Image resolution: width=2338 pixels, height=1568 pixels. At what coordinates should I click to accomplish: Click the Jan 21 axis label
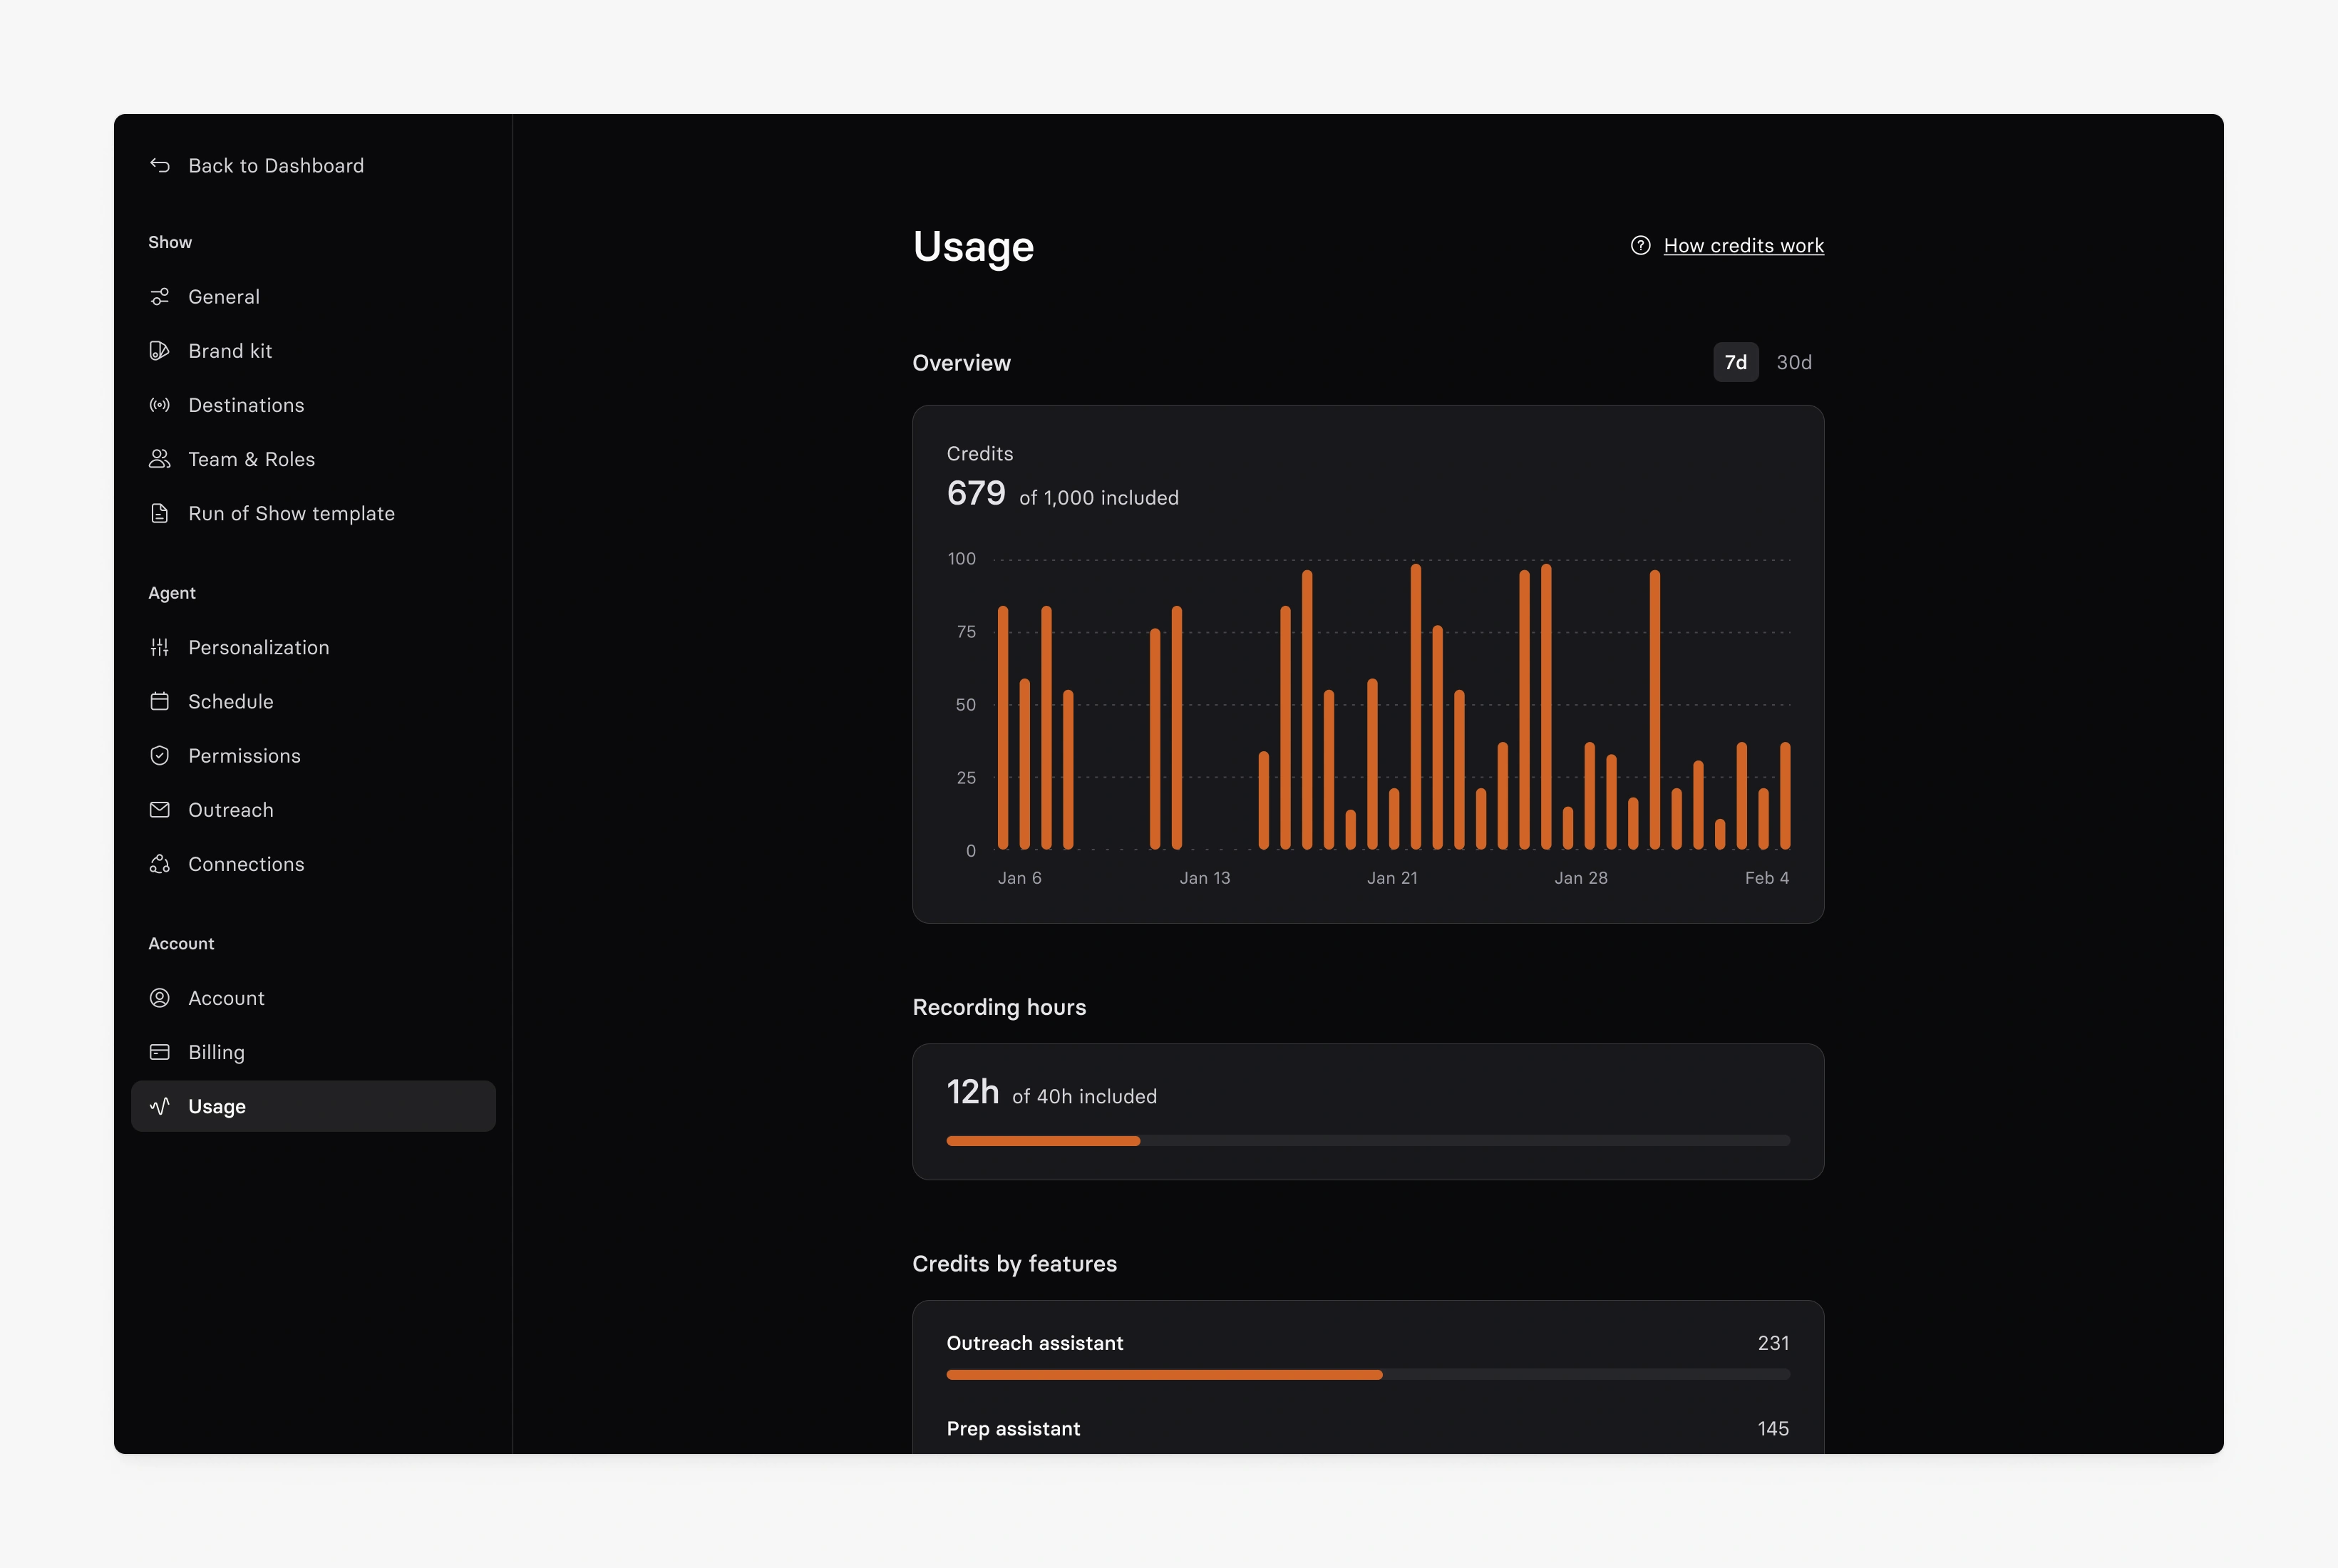tap(1392, 878)
